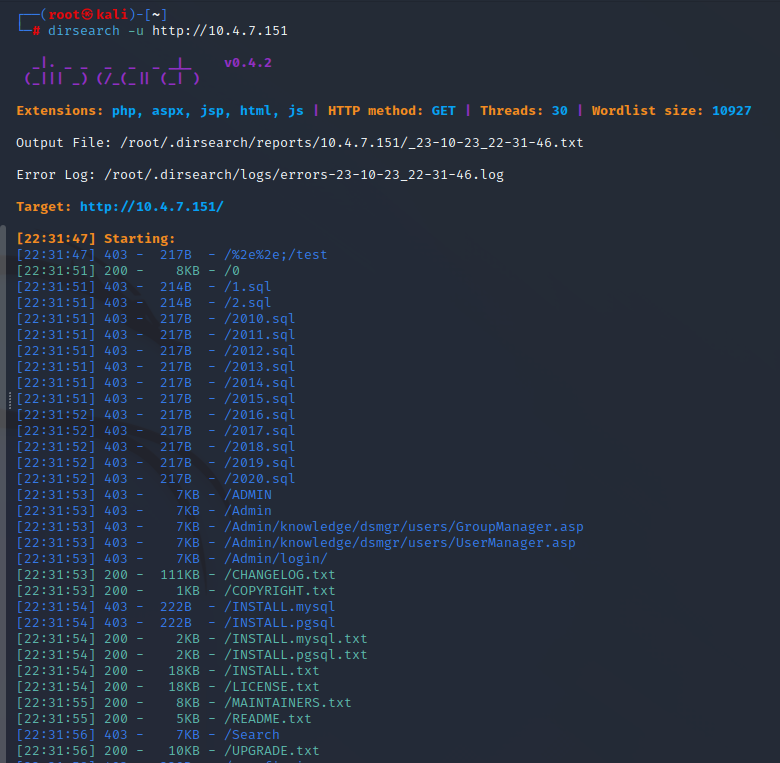The image size is (780, 763).
Task: Click the GroupManager.asp result path
Action: pyautogui.click(x=403, y=526)
